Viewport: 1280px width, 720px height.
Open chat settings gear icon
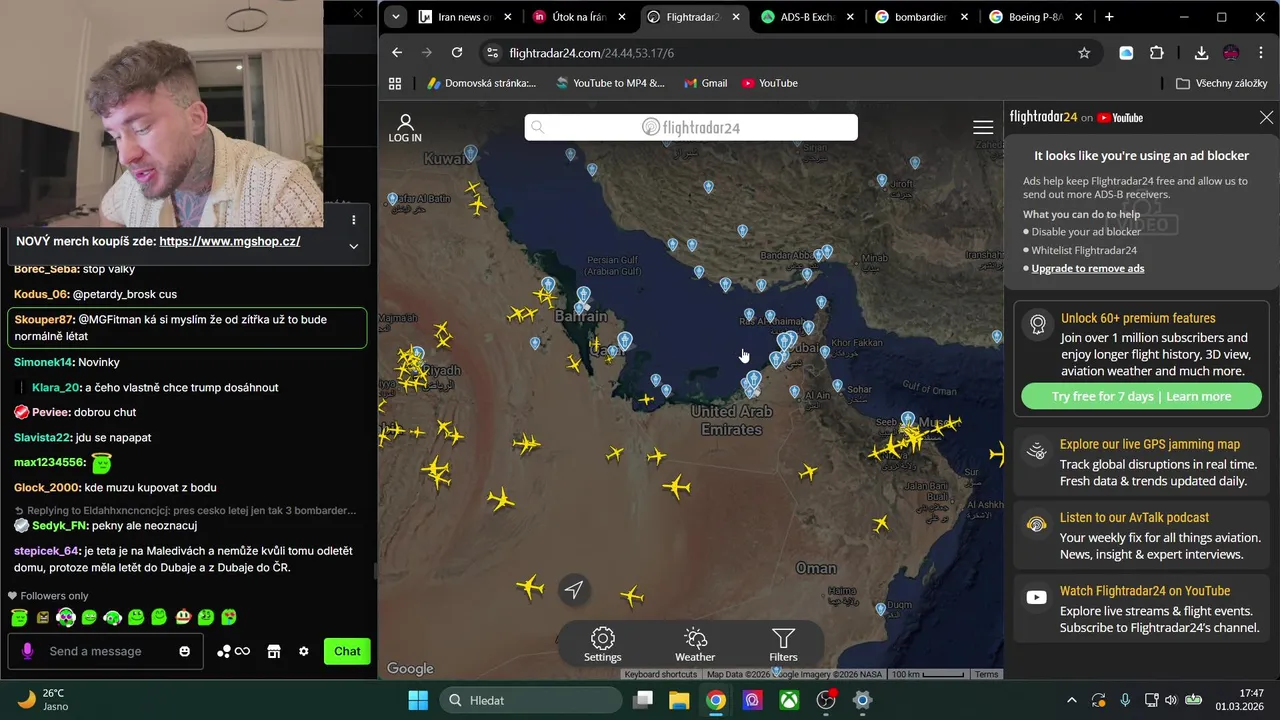click(x=304, y=651)
